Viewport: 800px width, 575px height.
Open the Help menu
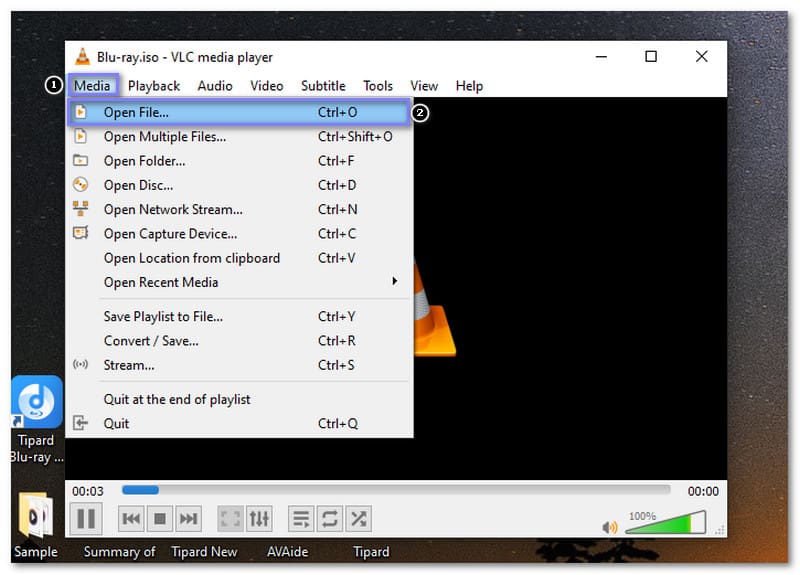469,86
